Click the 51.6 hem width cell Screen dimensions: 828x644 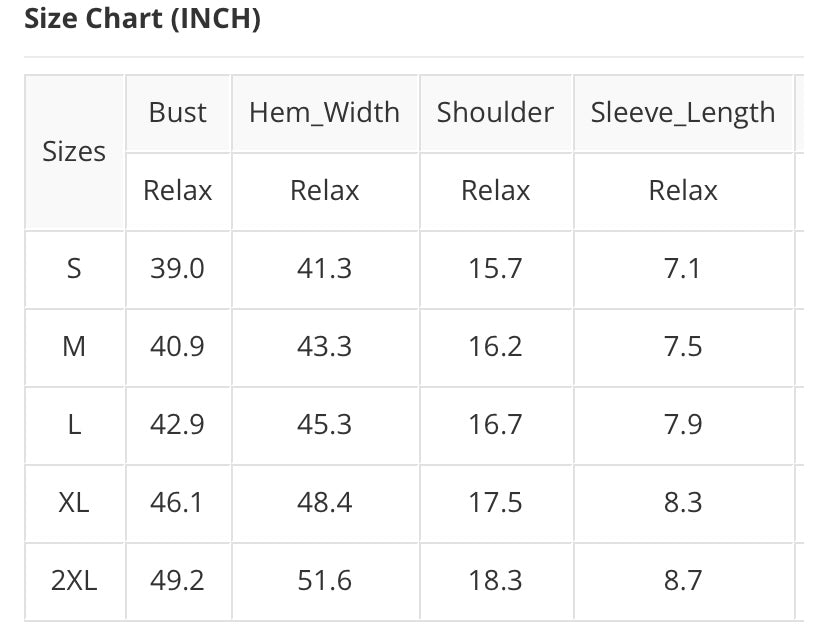tap(324, 580)
